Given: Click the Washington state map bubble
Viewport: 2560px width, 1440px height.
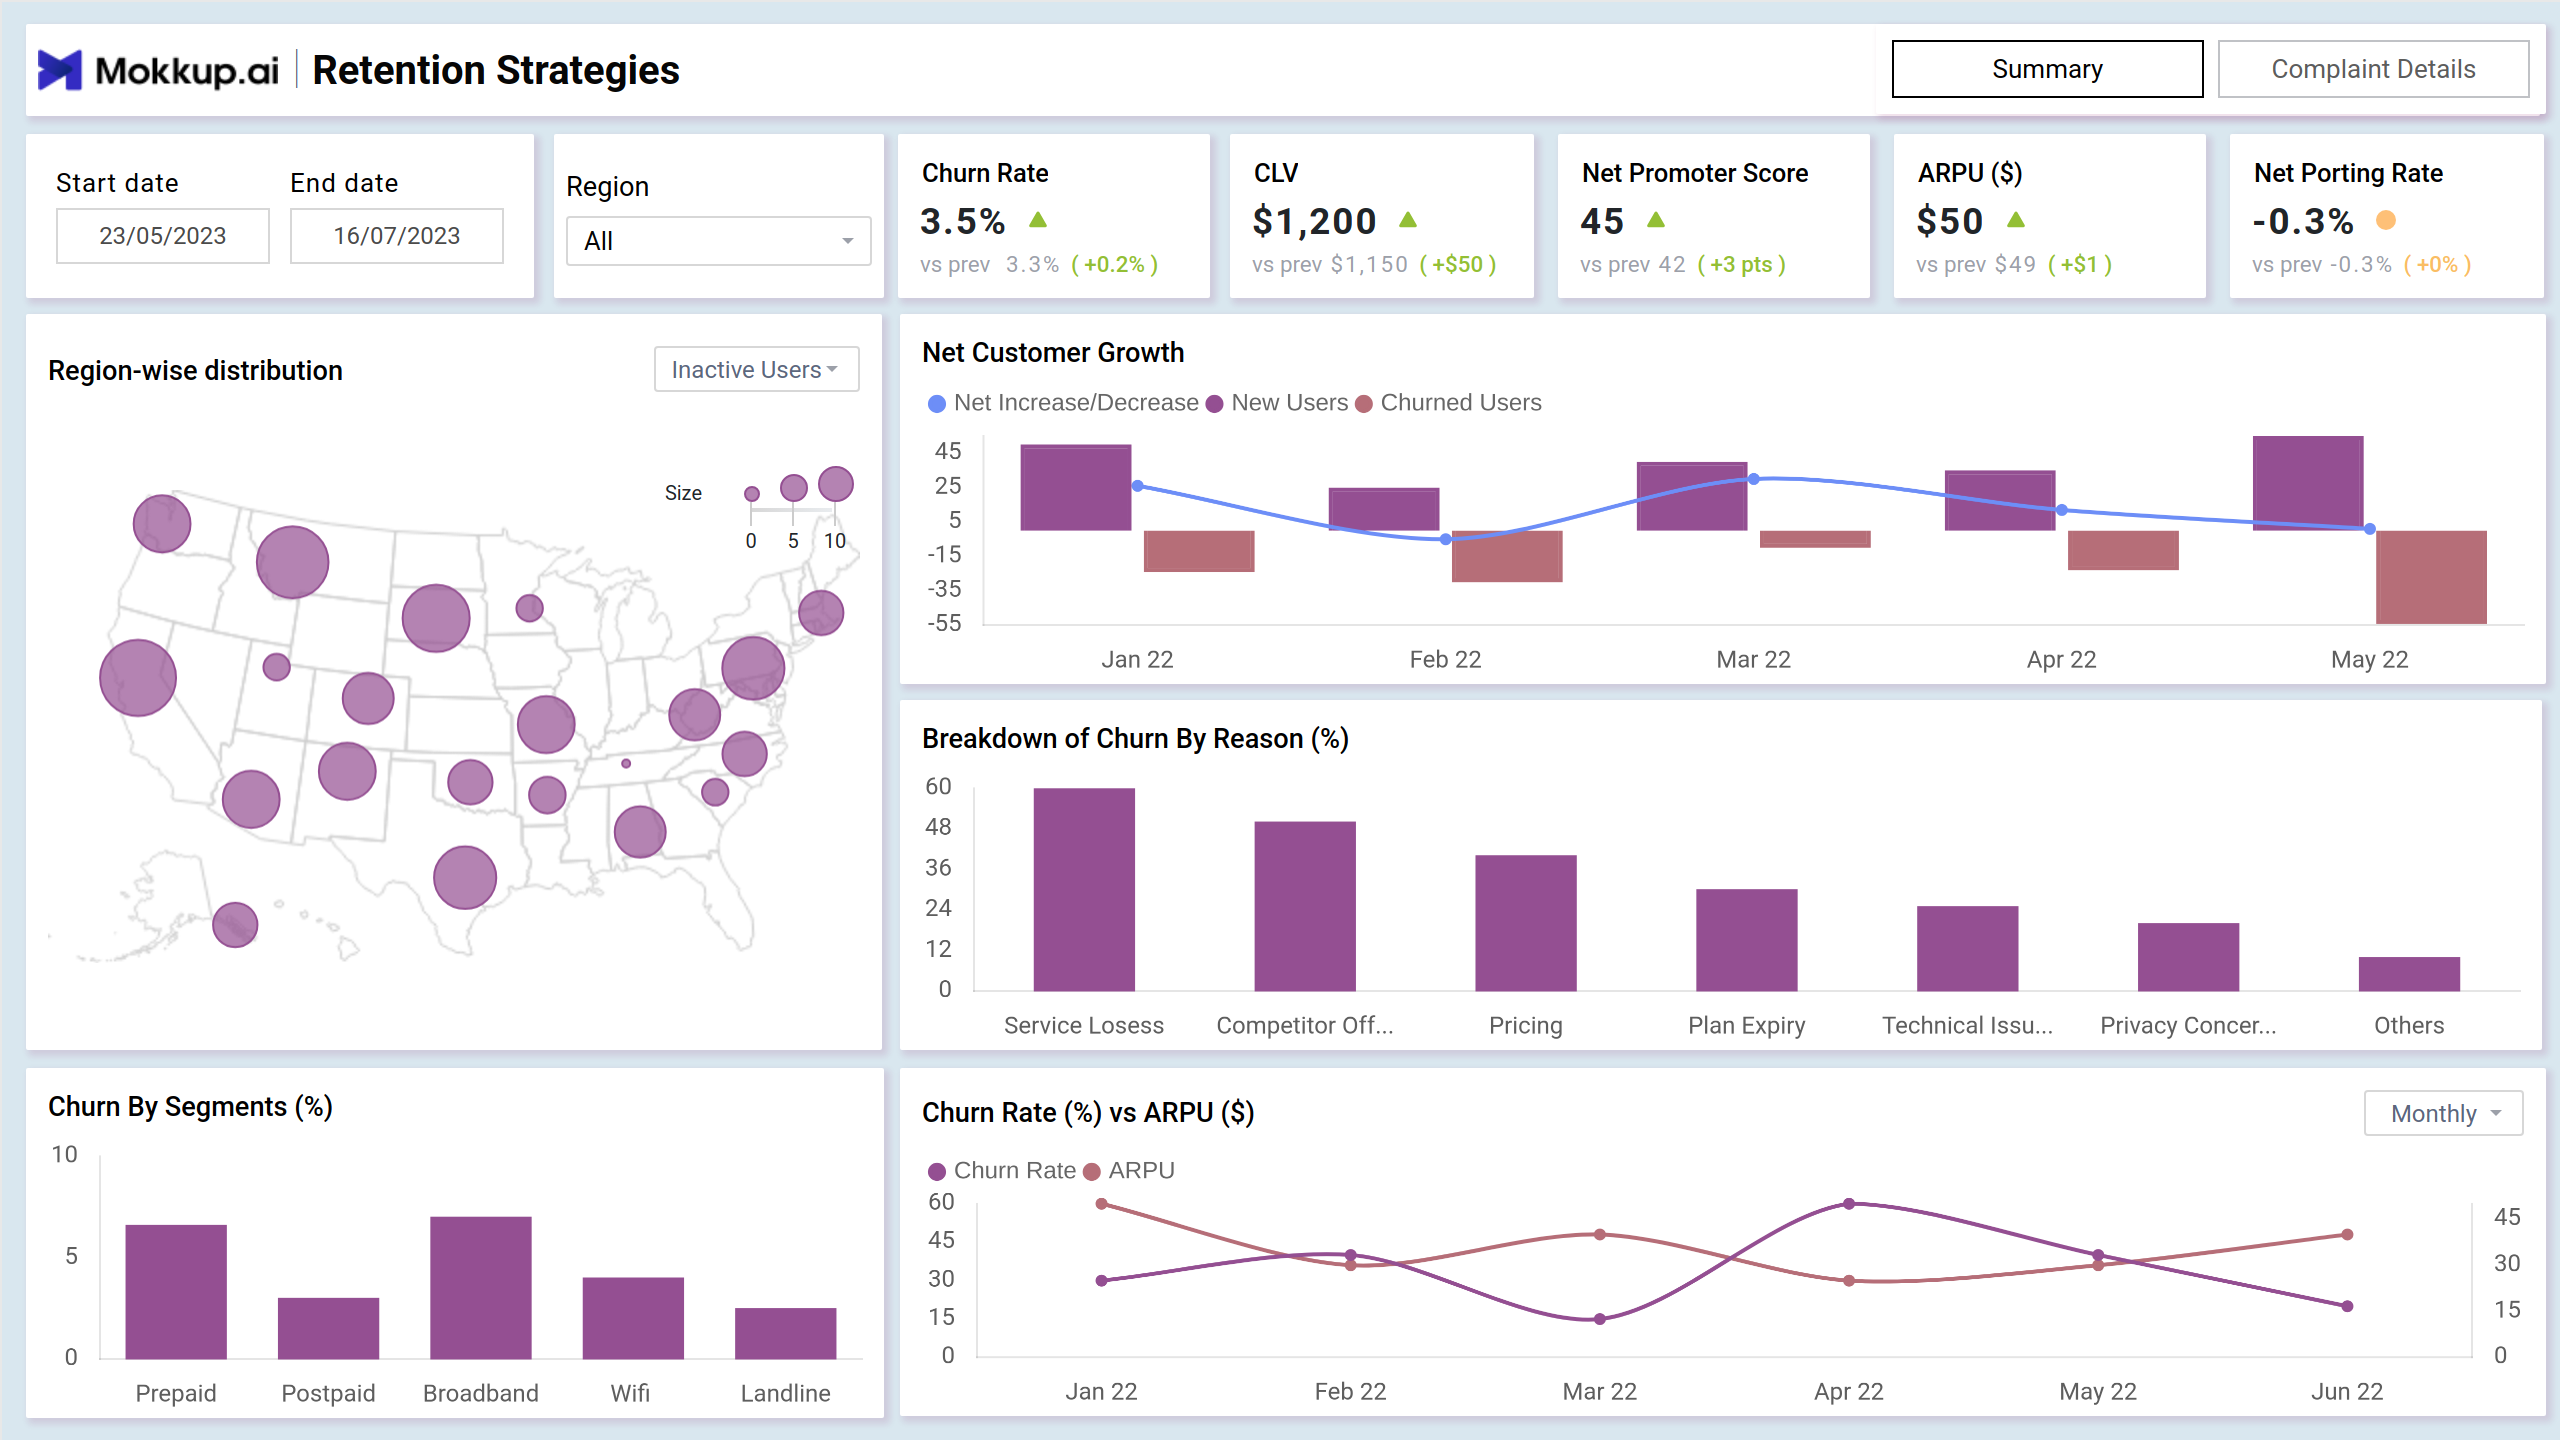Looking at the screenshot, I should (162, 523).
